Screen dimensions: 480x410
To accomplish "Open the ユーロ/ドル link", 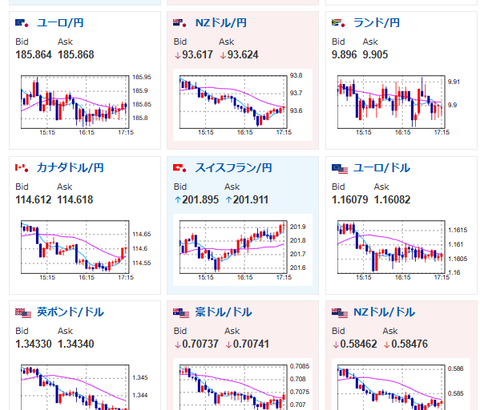I will point(381,168).
